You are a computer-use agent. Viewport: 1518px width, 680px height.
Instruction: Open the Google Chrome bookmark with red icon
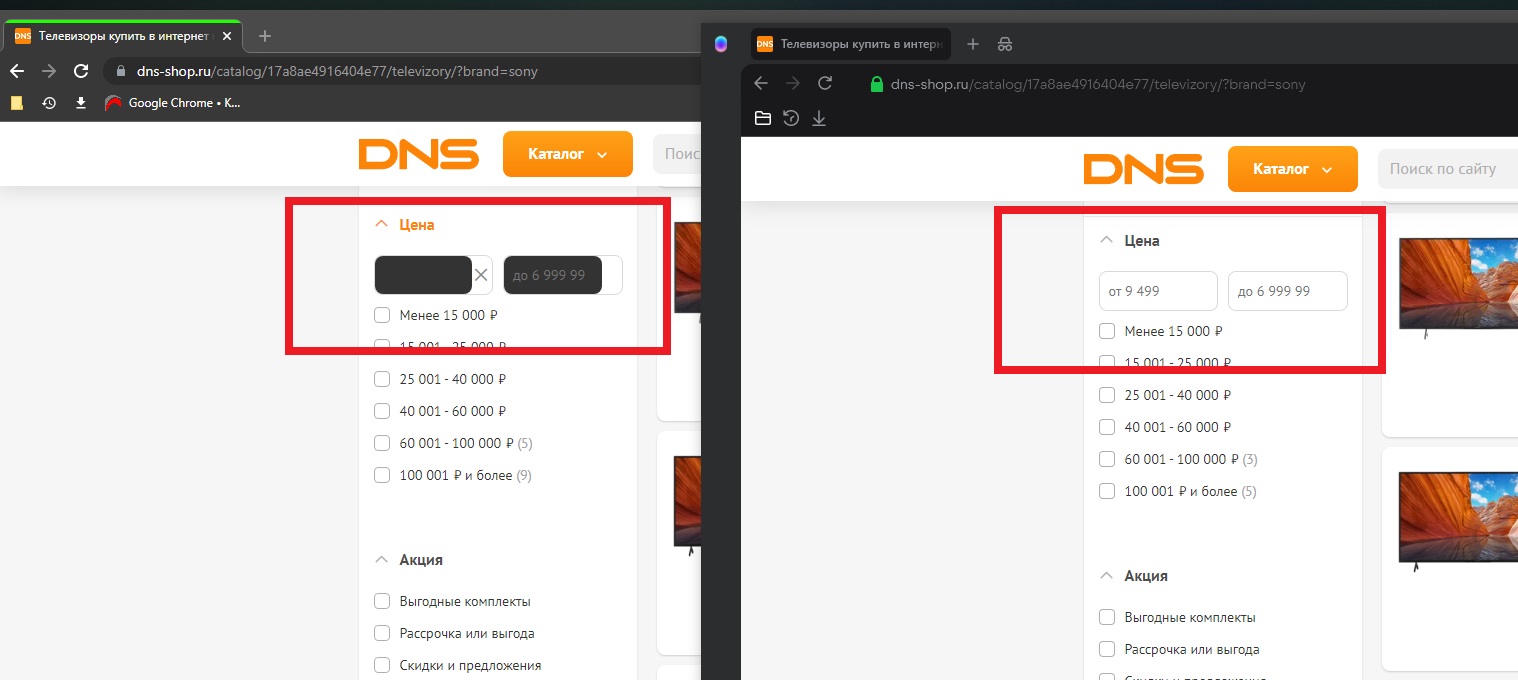173,103
